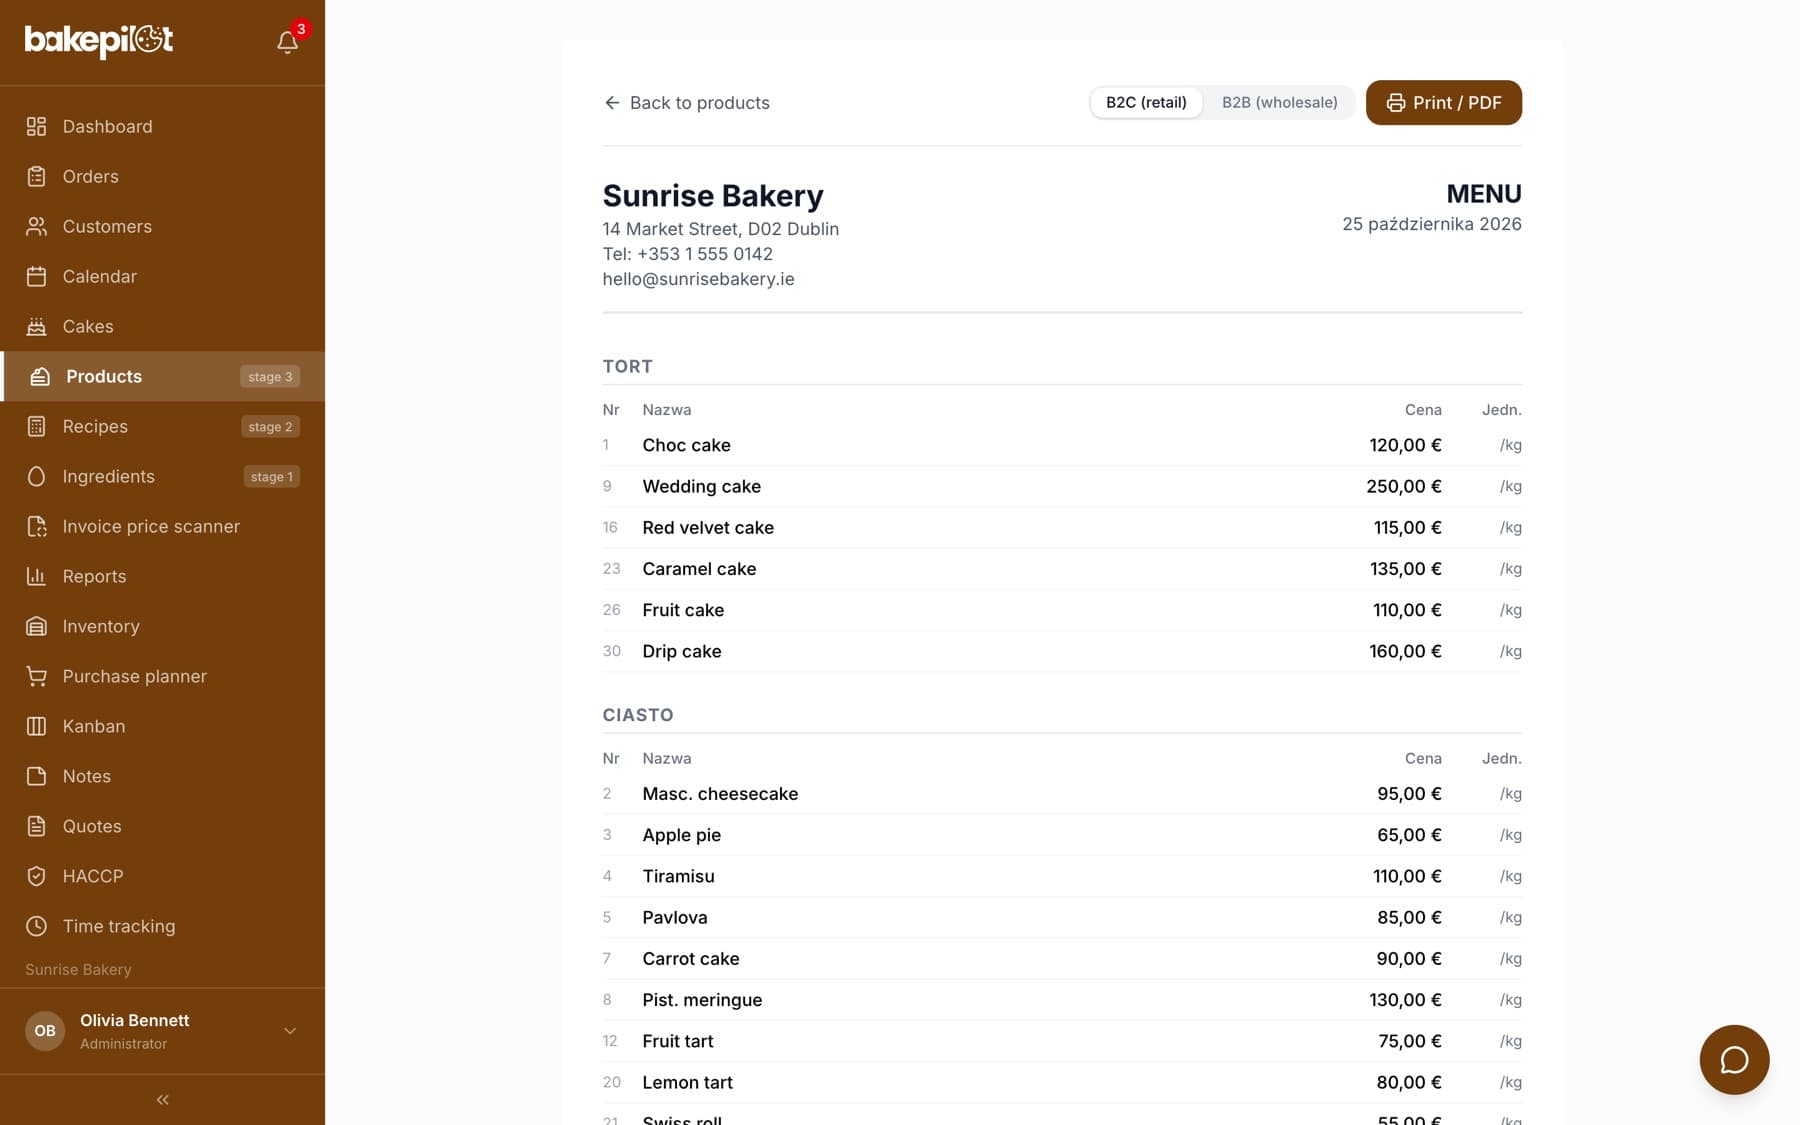The height and width of the screenshot is (1125, 1800).
Task: Click the Print / PDF button
Action: [1443, 102]
